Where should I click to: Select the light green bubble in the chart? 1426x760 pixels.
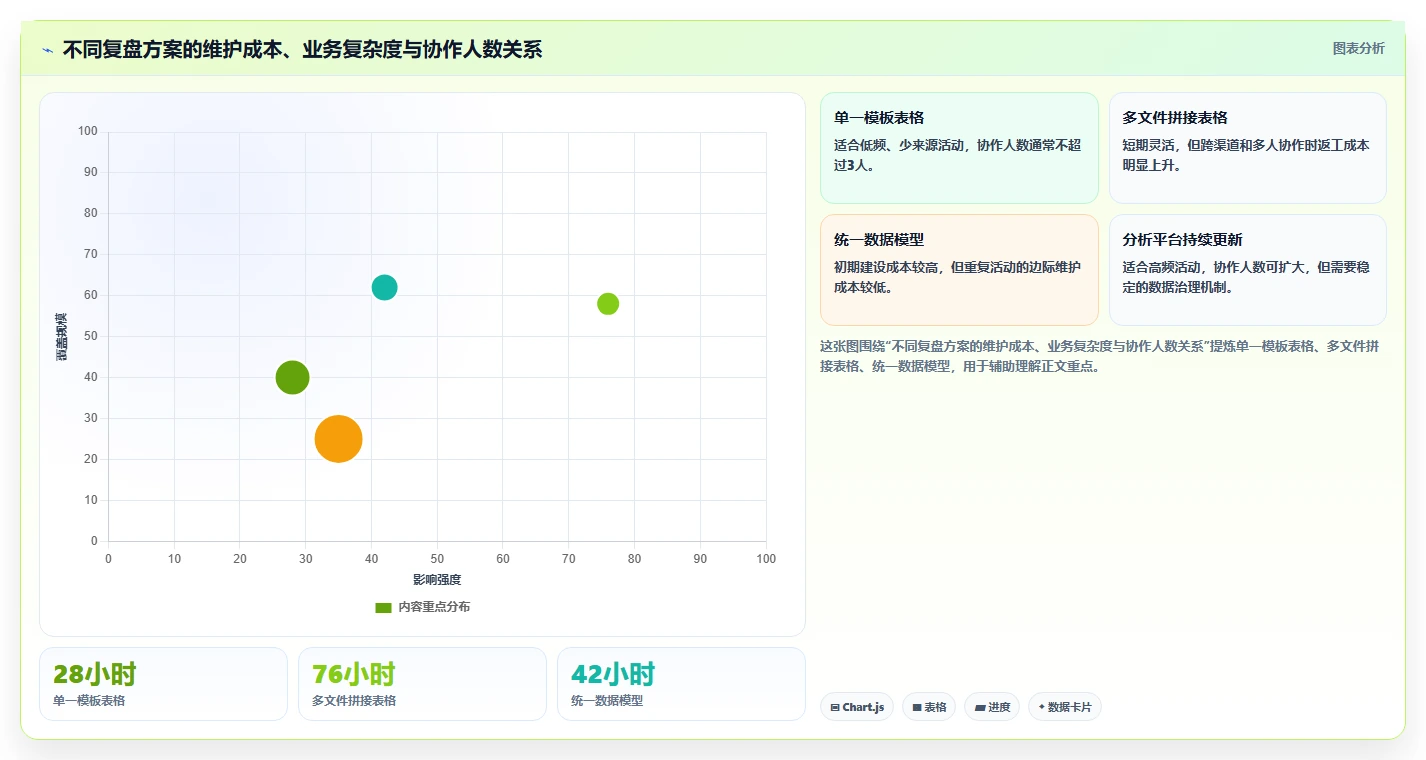[x=608, y=303]
